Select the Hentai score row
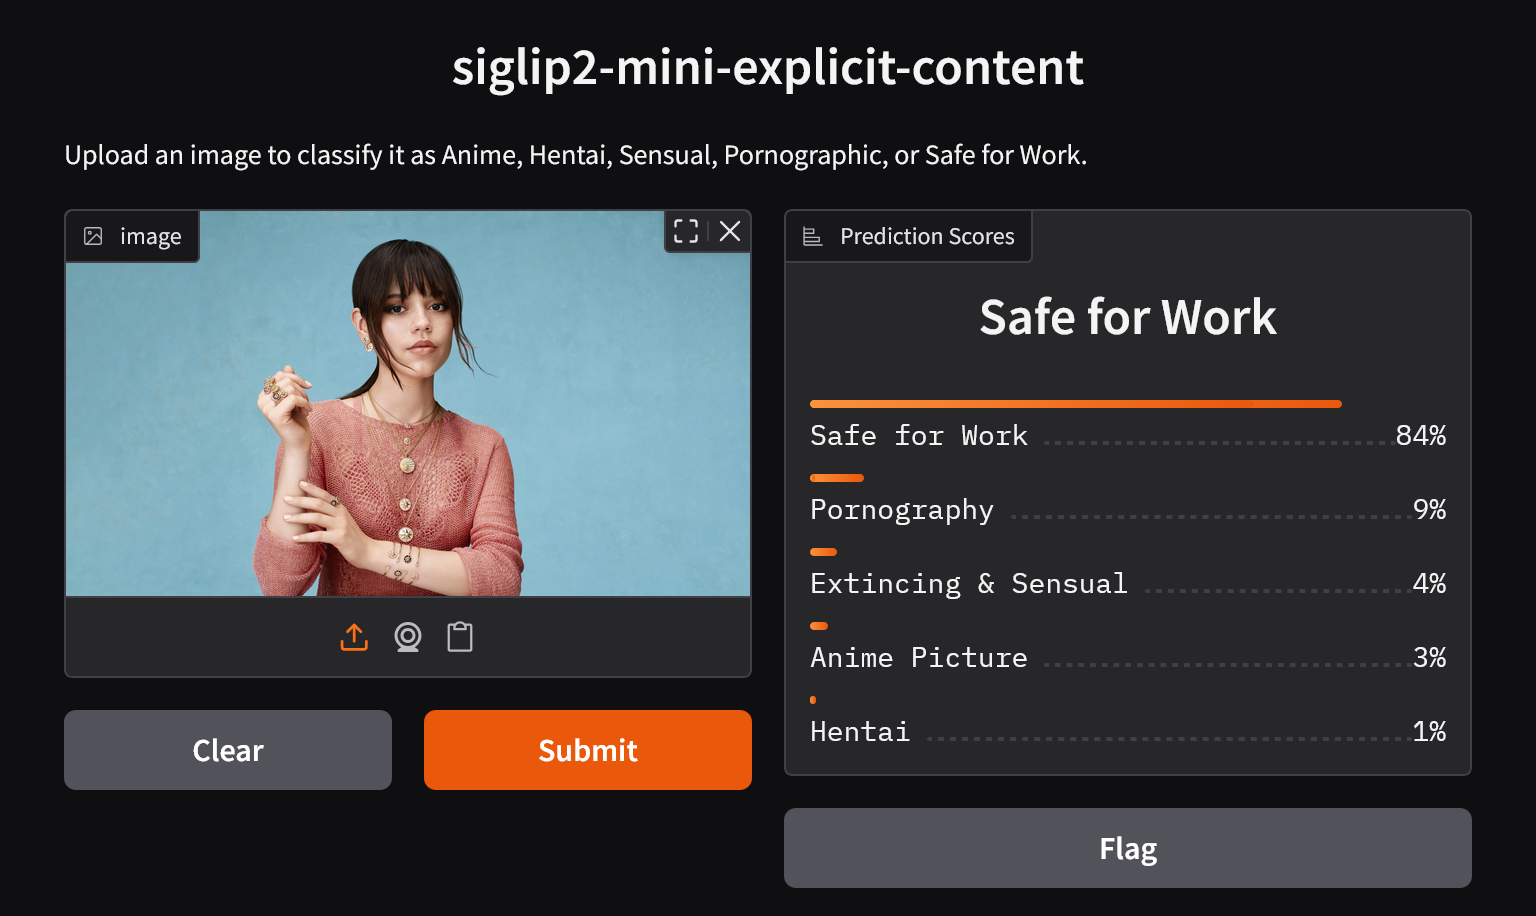1536x916 pixels. pos(860,732)
